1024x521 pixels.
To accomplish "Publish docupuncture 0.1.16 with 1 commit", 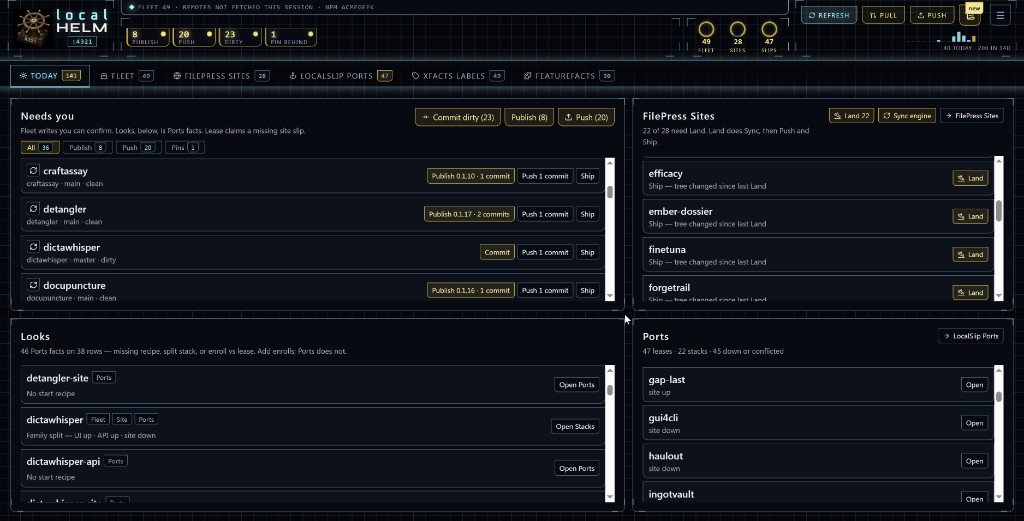I will tap(471, 290).
